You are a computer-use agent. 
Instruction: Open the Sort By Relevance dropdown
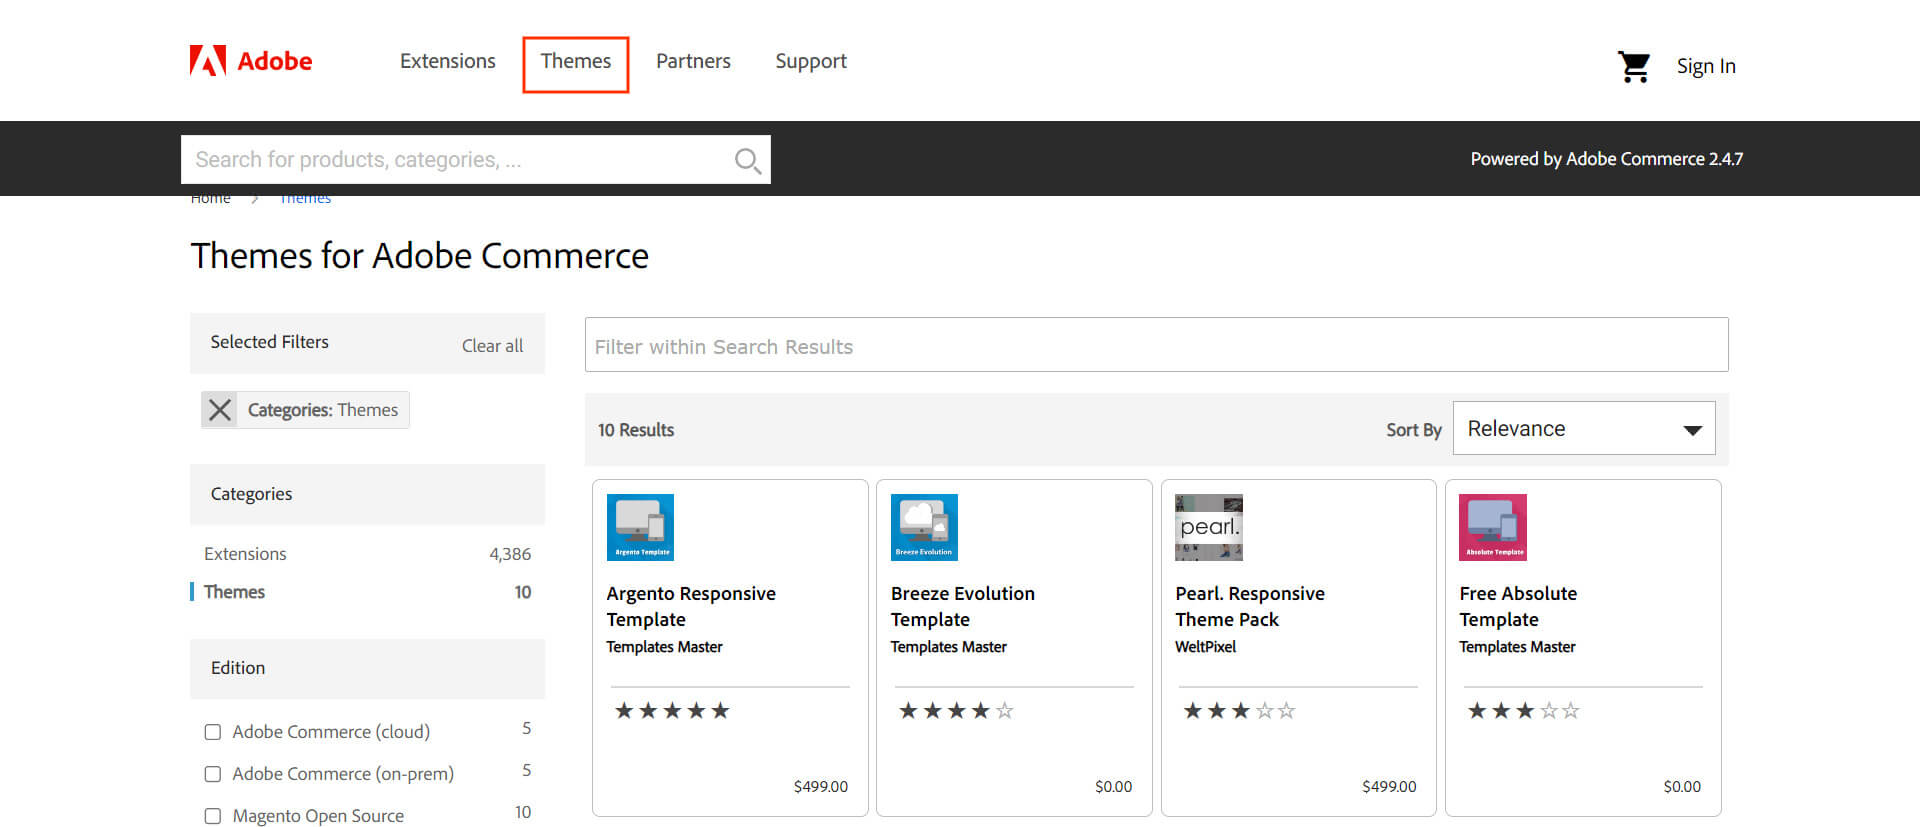coord(1584,428)
